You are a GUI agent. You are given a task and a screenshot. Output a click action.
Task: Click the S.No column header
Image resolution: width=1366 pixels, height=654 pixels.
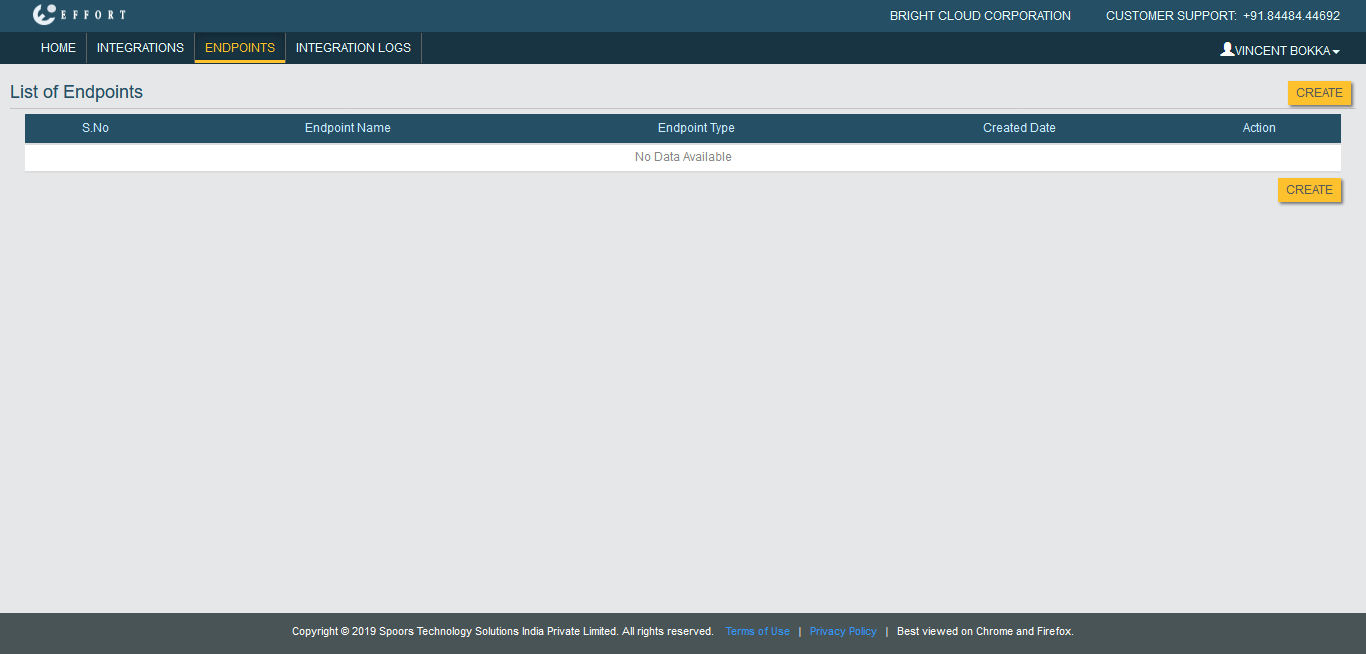point(95,128)
